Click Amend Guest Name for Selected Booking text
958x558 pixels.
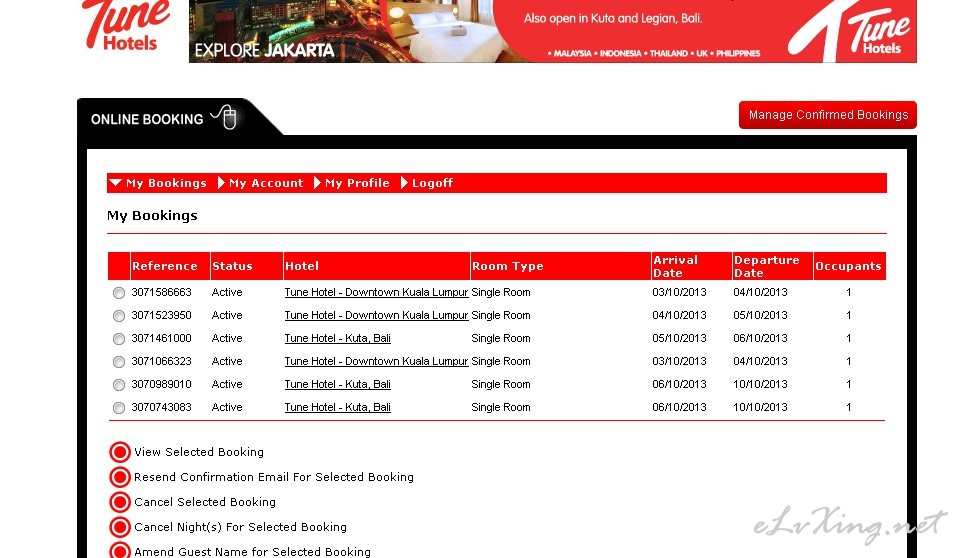252,551
